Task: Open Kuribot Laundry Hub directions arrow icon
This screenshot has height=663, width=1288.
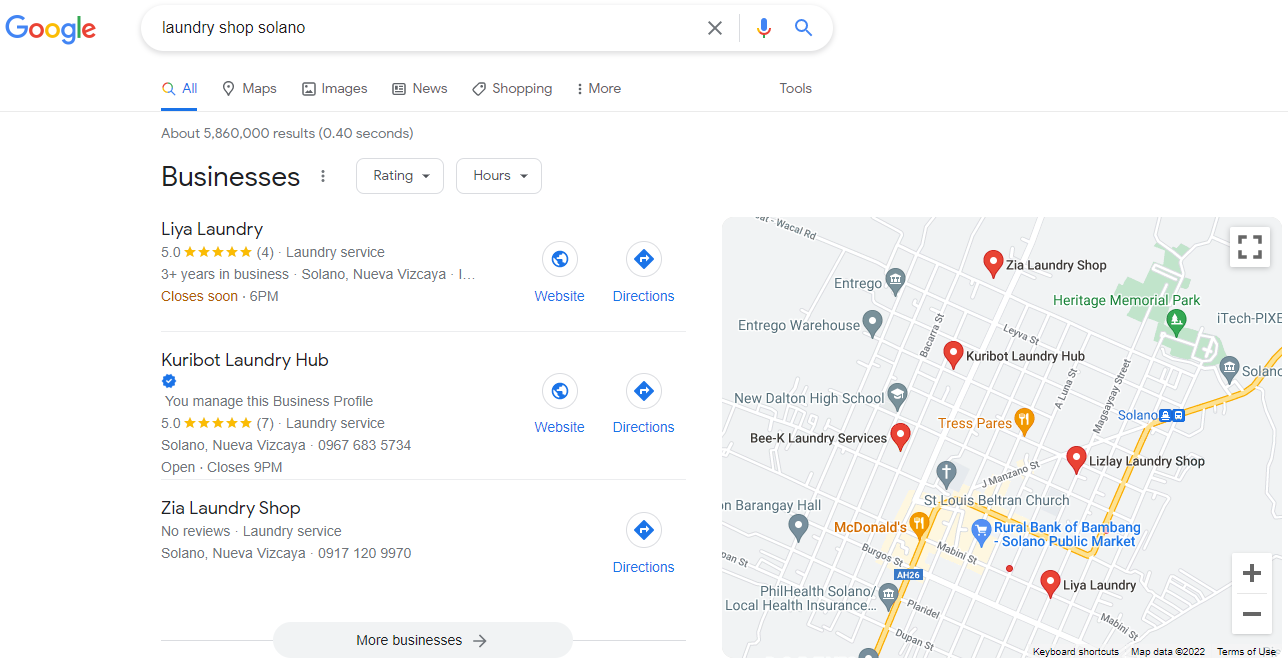Action: (x=644, y=390)
